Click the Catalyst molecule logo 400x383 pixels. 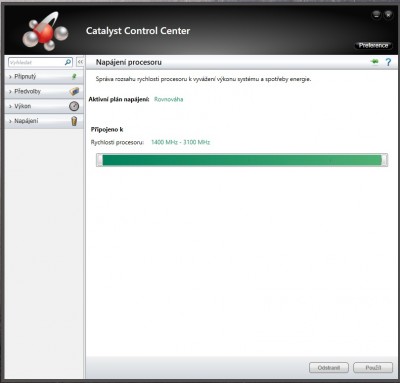pyautogui.click(x=45, y=32)
